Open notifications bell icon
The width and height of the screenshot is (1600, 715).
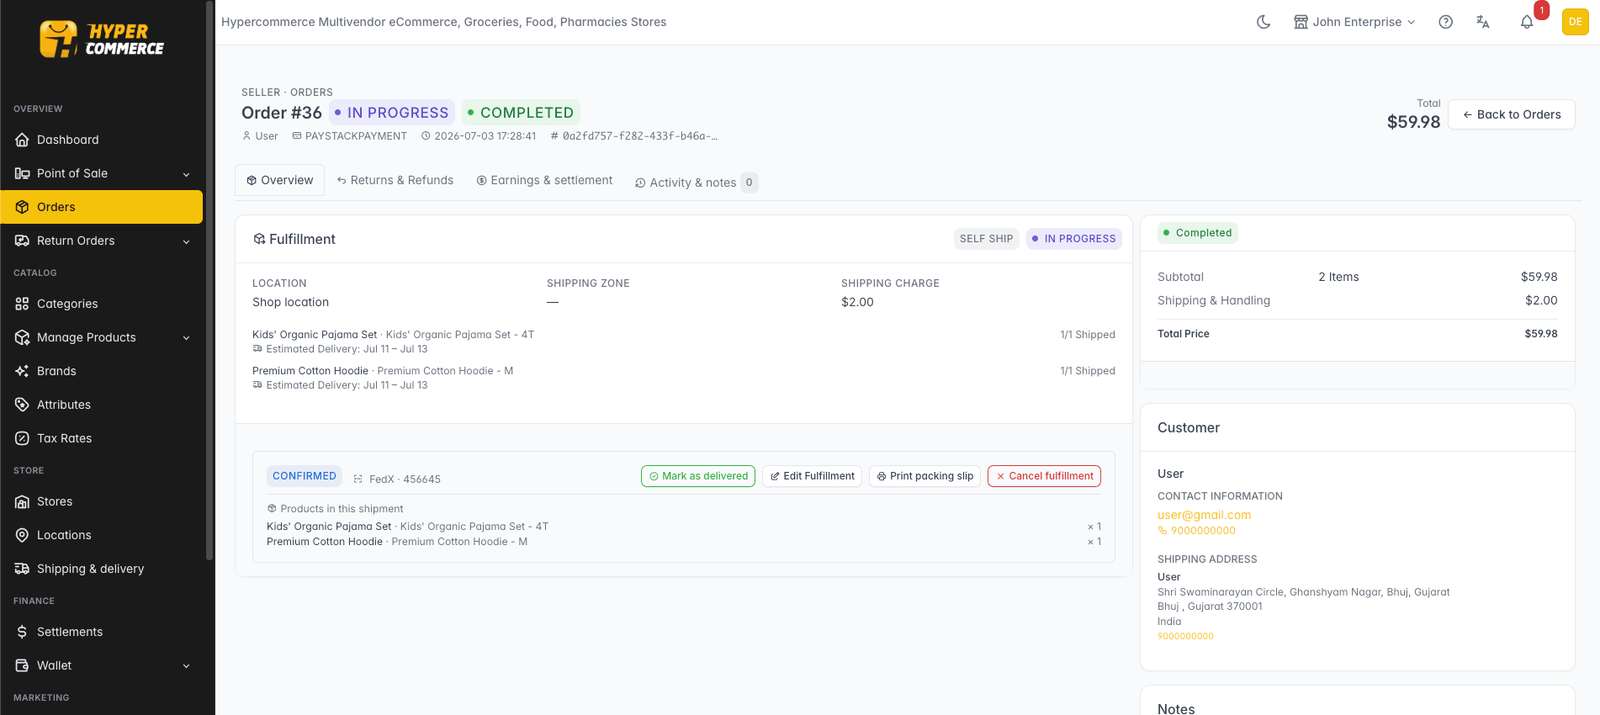pos(1527,22)
